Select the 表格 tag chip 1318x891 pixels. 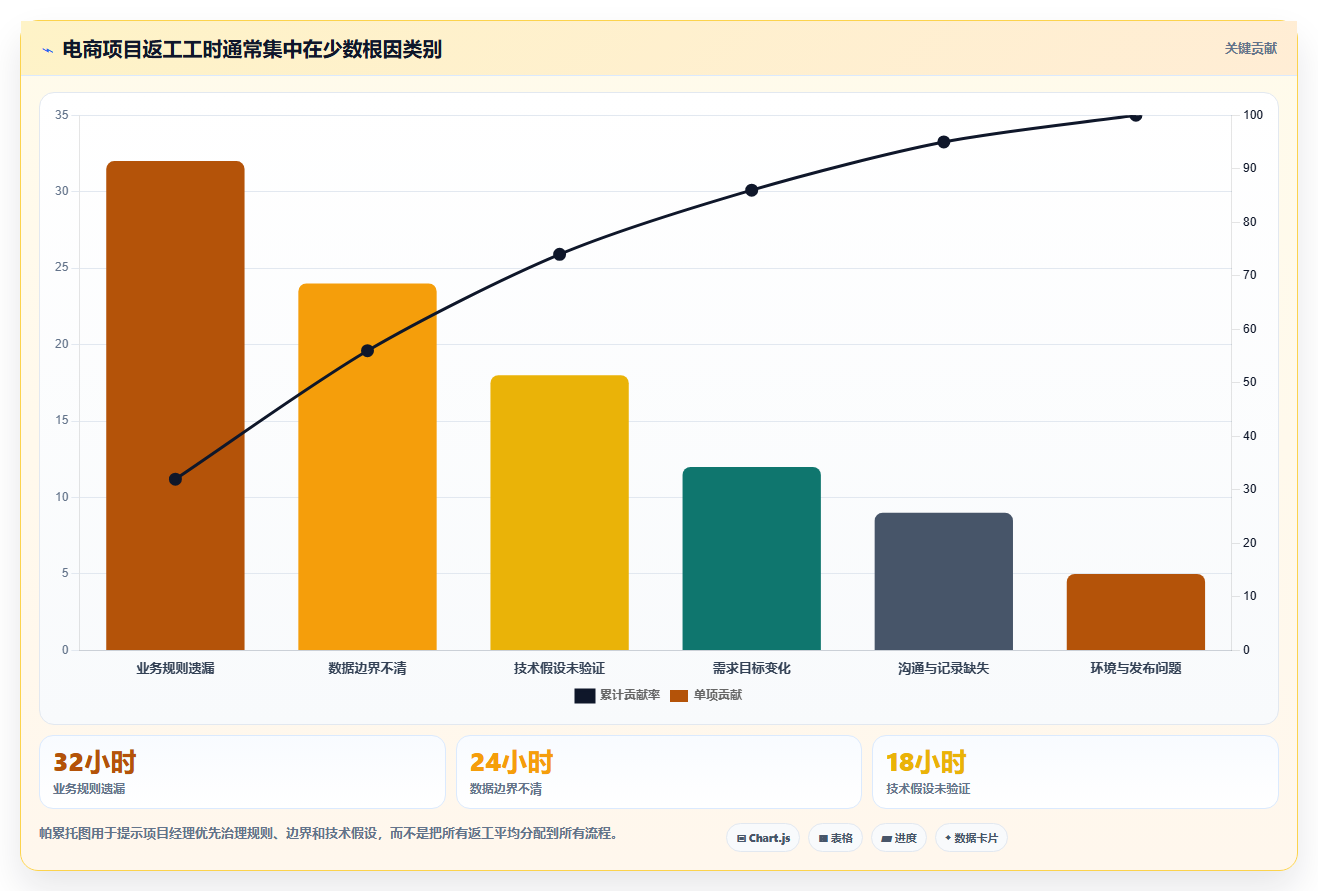coord(835,838)
